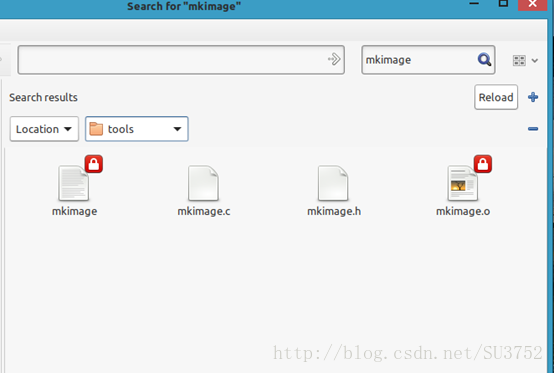554x373 pixels.
Task: Select the mkimage.h file icon
Action: click(x=333, y=183)
